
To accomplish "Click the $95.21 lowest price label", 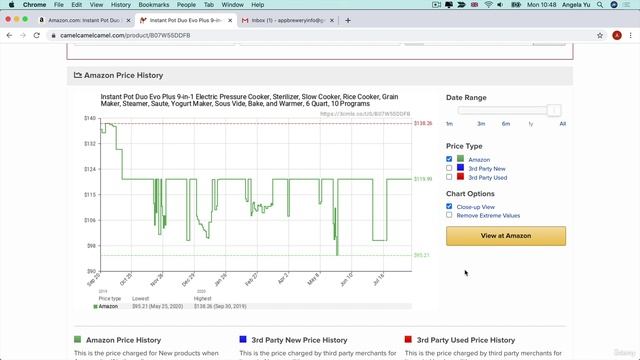I will pyautogui.click(x=422, y=255).
